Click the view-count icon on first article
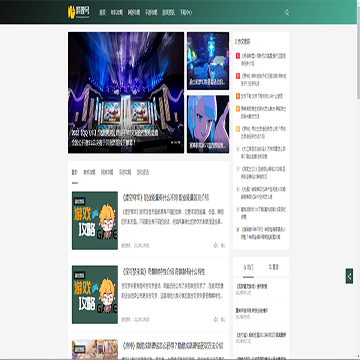This screenshot has height=360, width=360. point(223,245)
